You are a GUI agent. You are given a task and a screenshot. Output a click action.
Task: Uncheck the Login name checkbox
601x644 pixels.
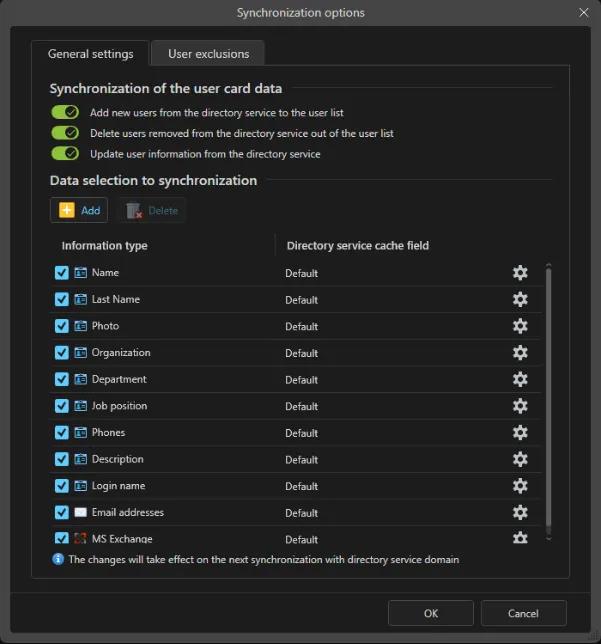pos(62,486)
